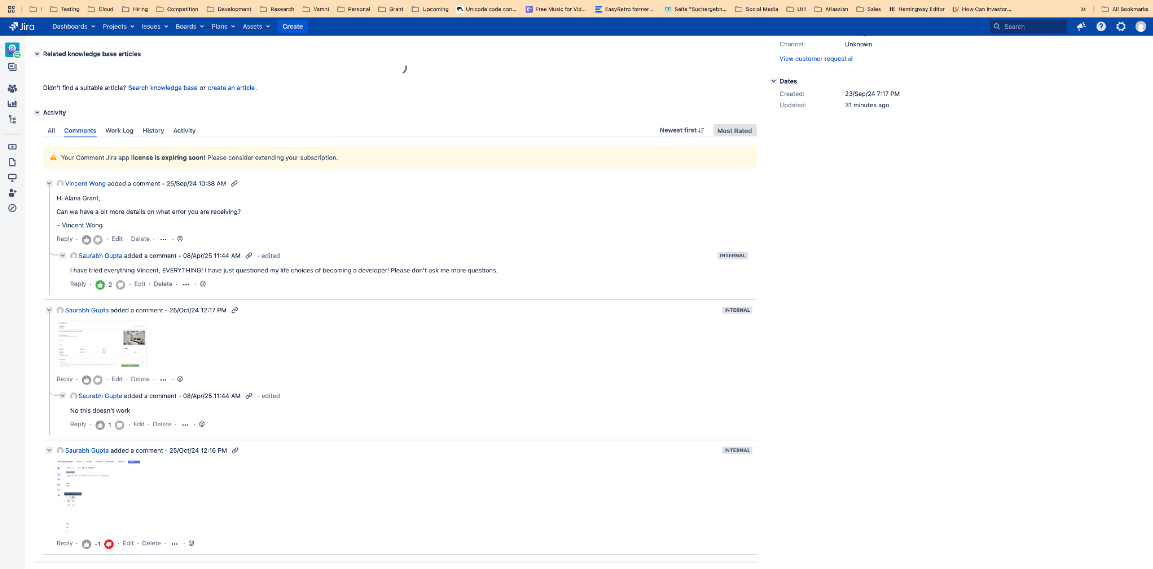The image size is (1153, 569).
Task: Copy permalink icon of Vincent Wong's comment
Action: pos(234,184)
